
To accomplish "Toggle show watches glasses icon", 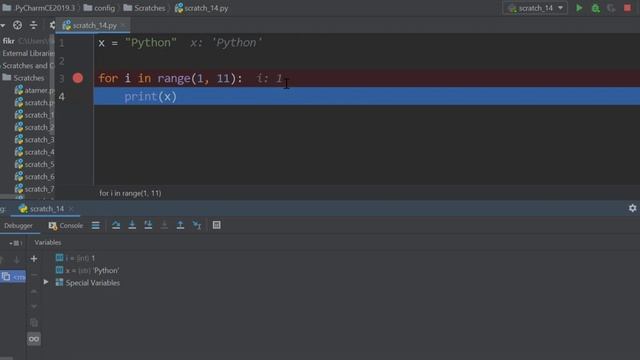I will click(34, 339).
